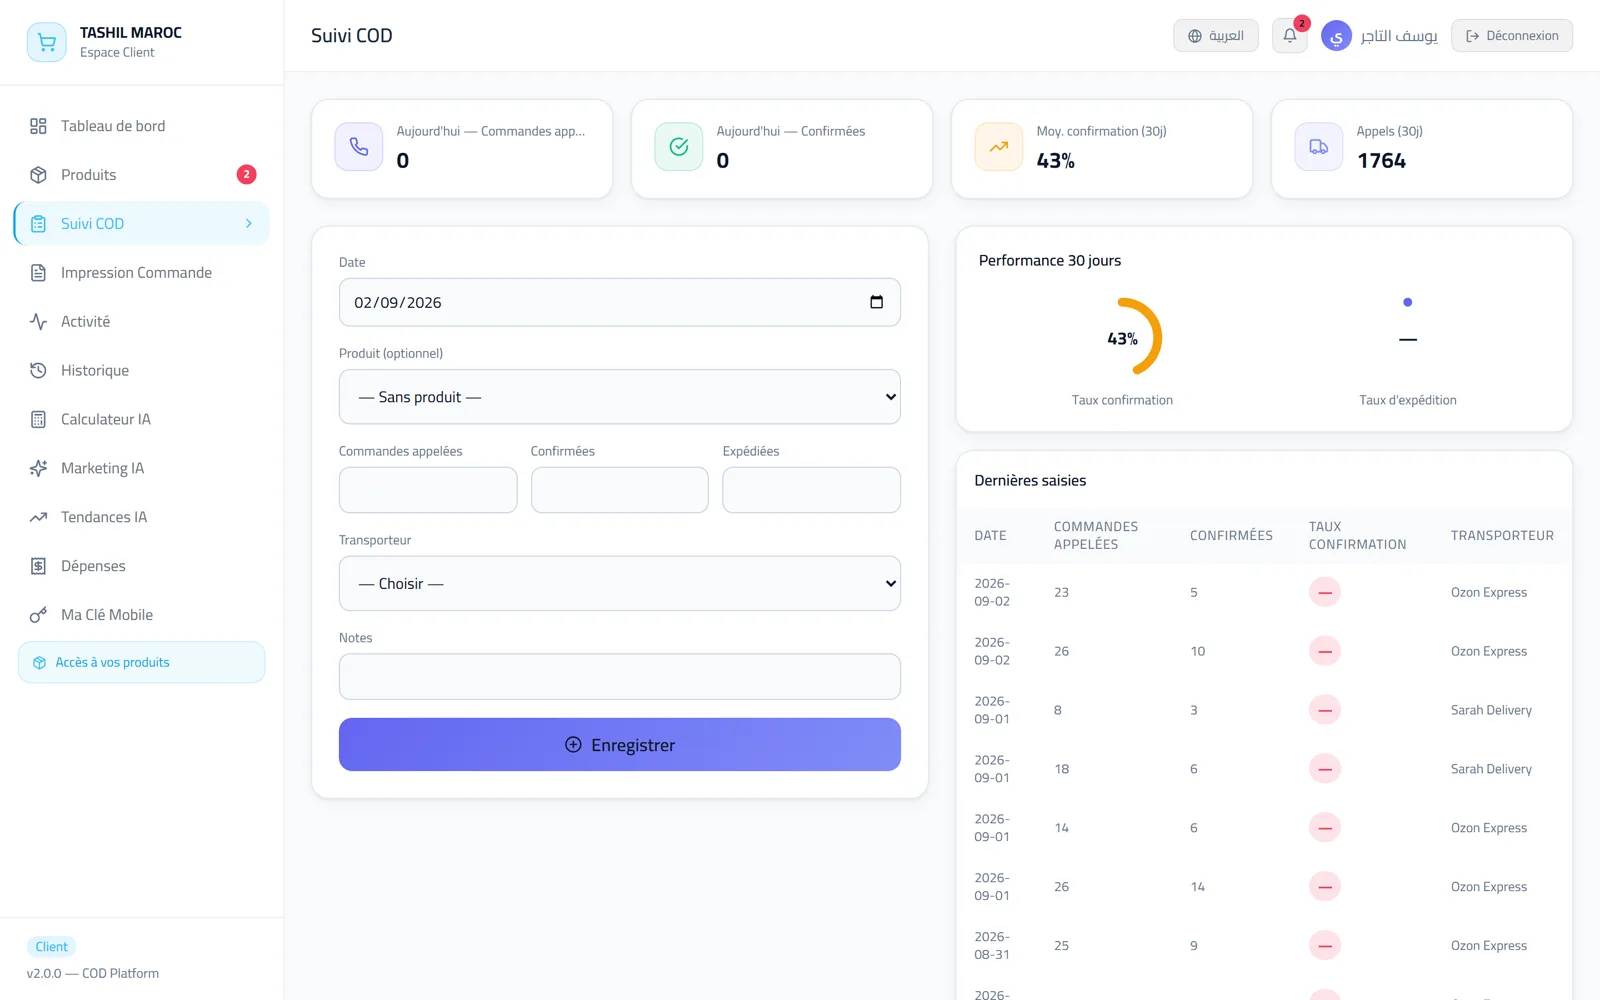Click the Déconnexion button
This screenshot has width=1600, height=1000.
pyautogui.click(x=1511, y=36)
